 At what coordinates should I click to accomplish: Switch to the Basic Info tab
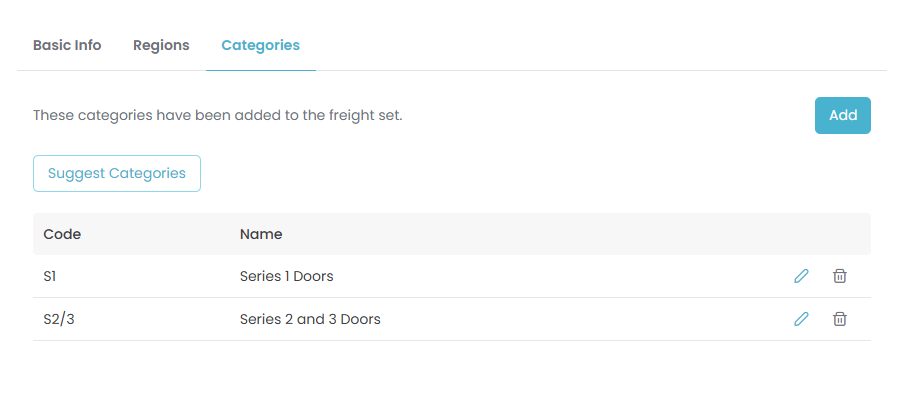(67, 45)
